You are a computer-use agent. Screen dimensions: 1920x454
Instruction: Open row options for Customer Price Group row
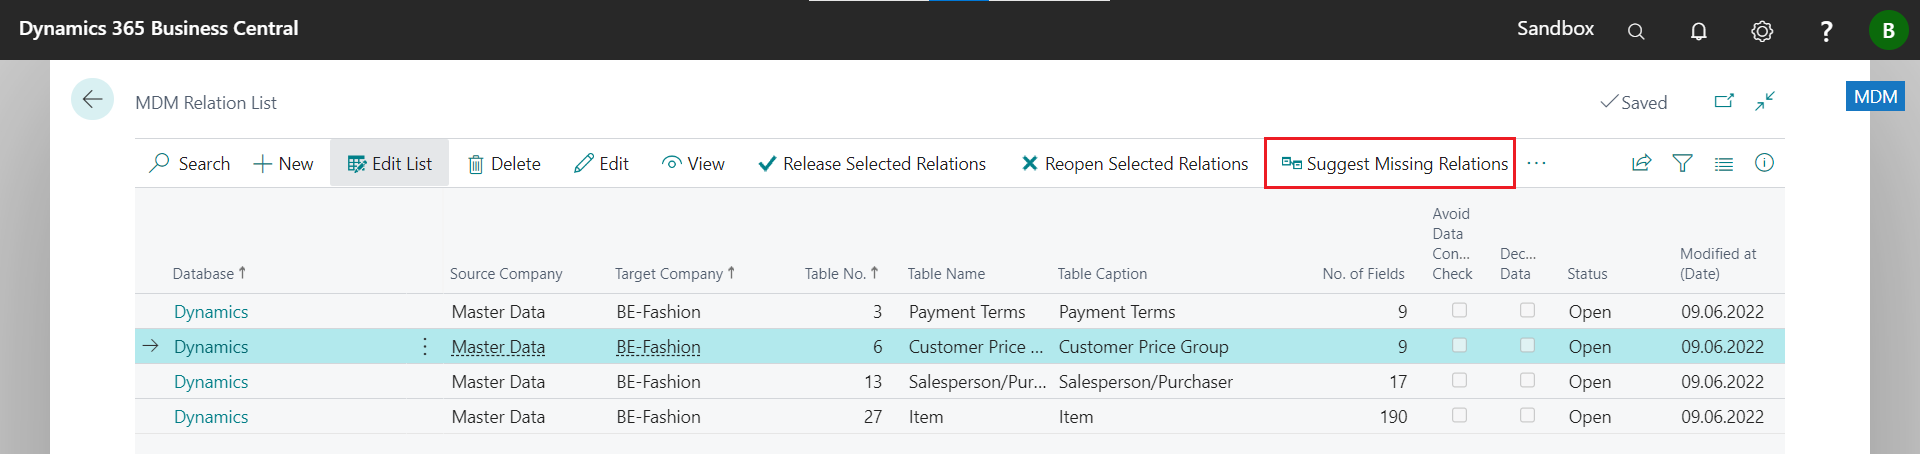tap(425, 346)
